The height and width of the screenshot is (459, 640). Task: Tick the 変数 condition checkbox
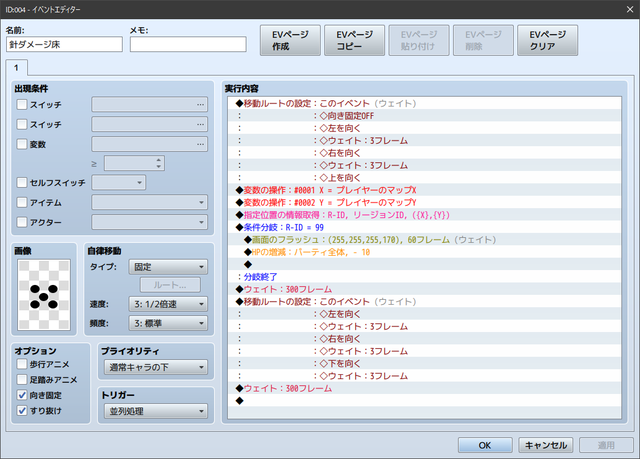point(22,144)
